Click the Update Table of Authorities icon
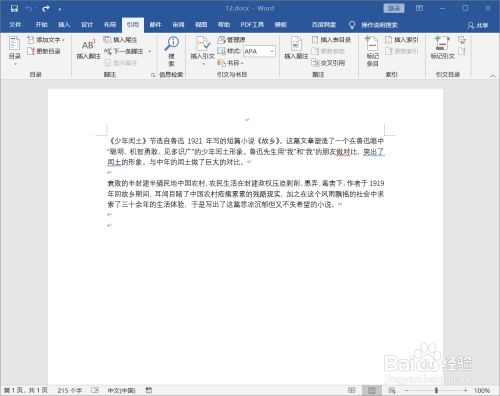The height and width of the screenshot is (396, 500). click(462, 51)
